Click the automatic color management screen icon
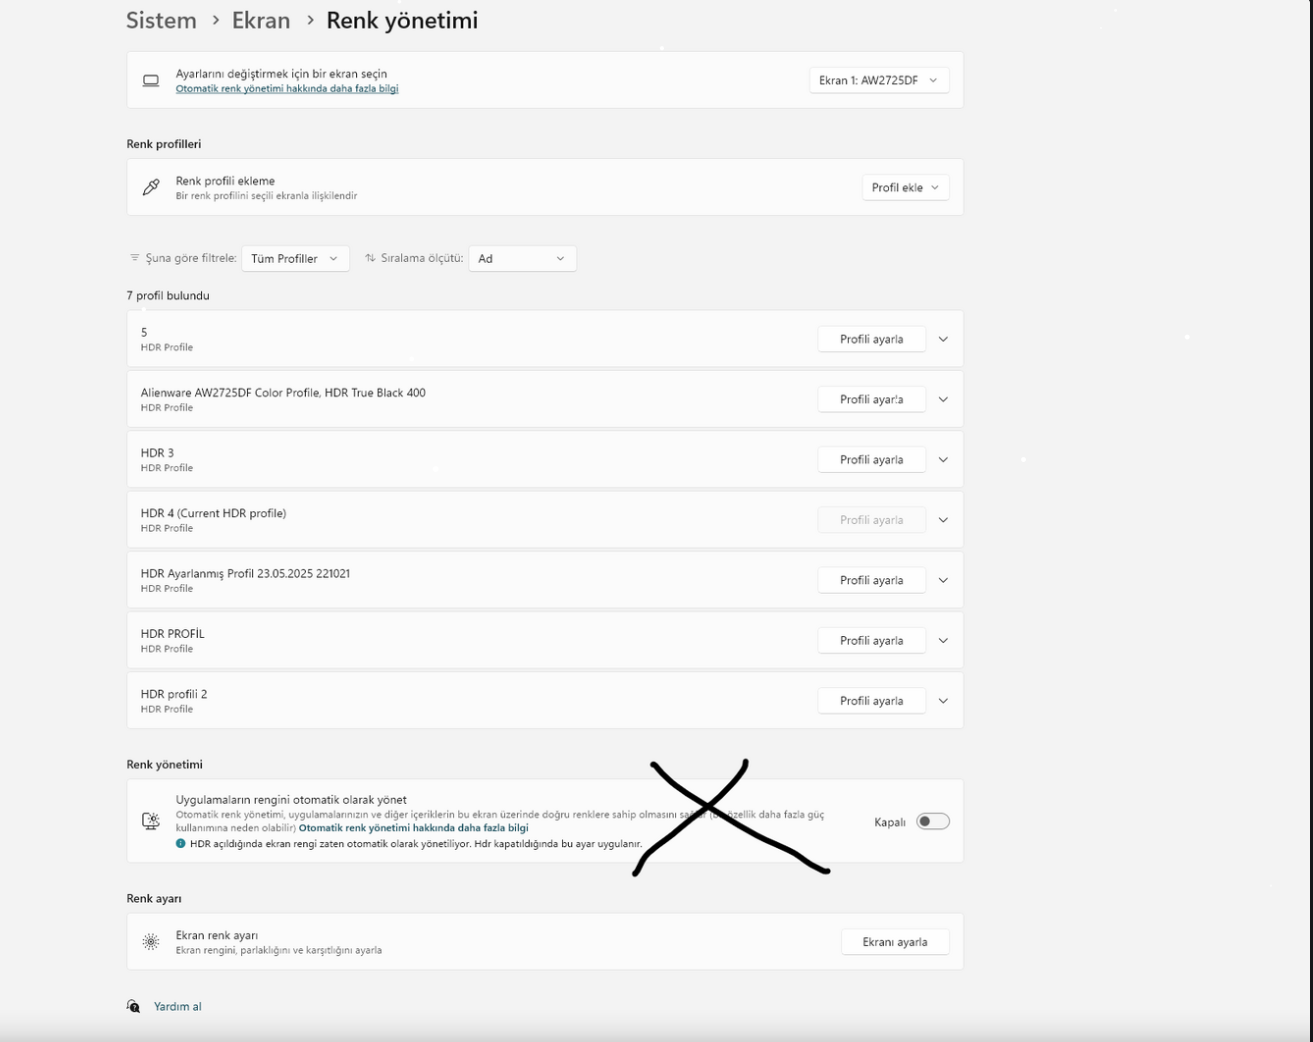Image resolution: width=1313 pixels, height=1042 pixels. 151,821
